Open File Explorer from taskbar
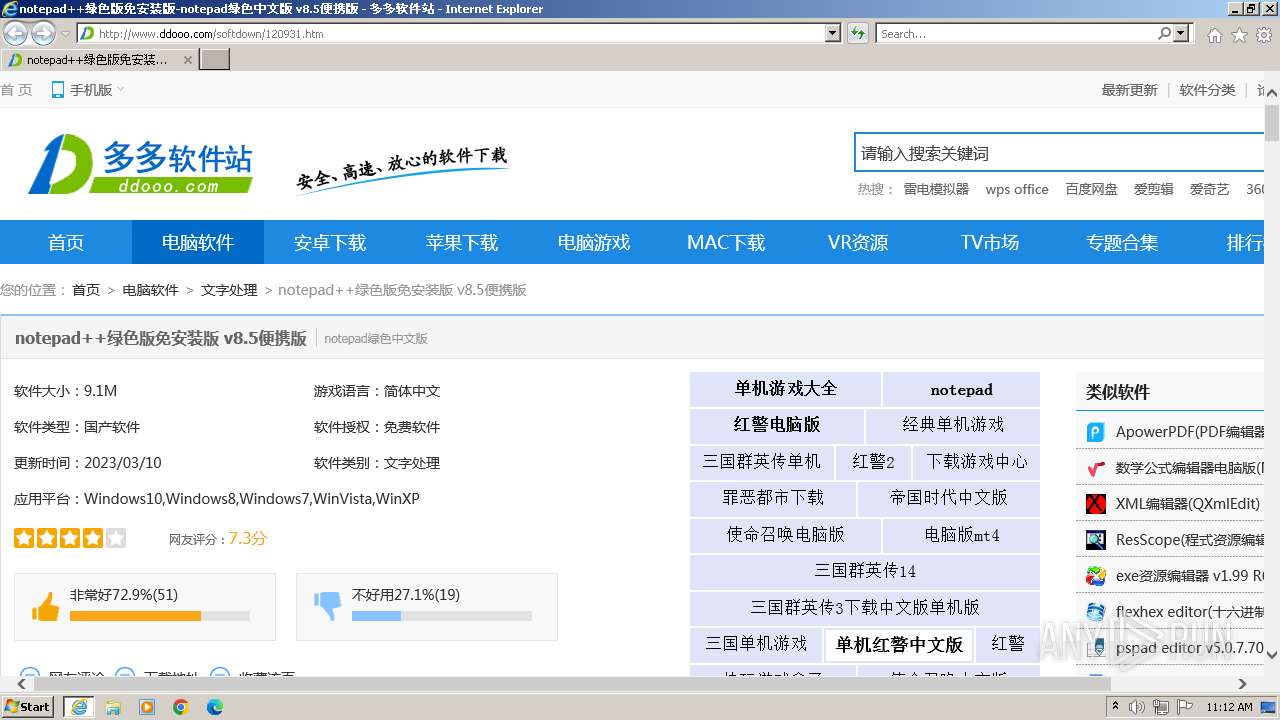1280x720 pixels. [x=113, y=707]
